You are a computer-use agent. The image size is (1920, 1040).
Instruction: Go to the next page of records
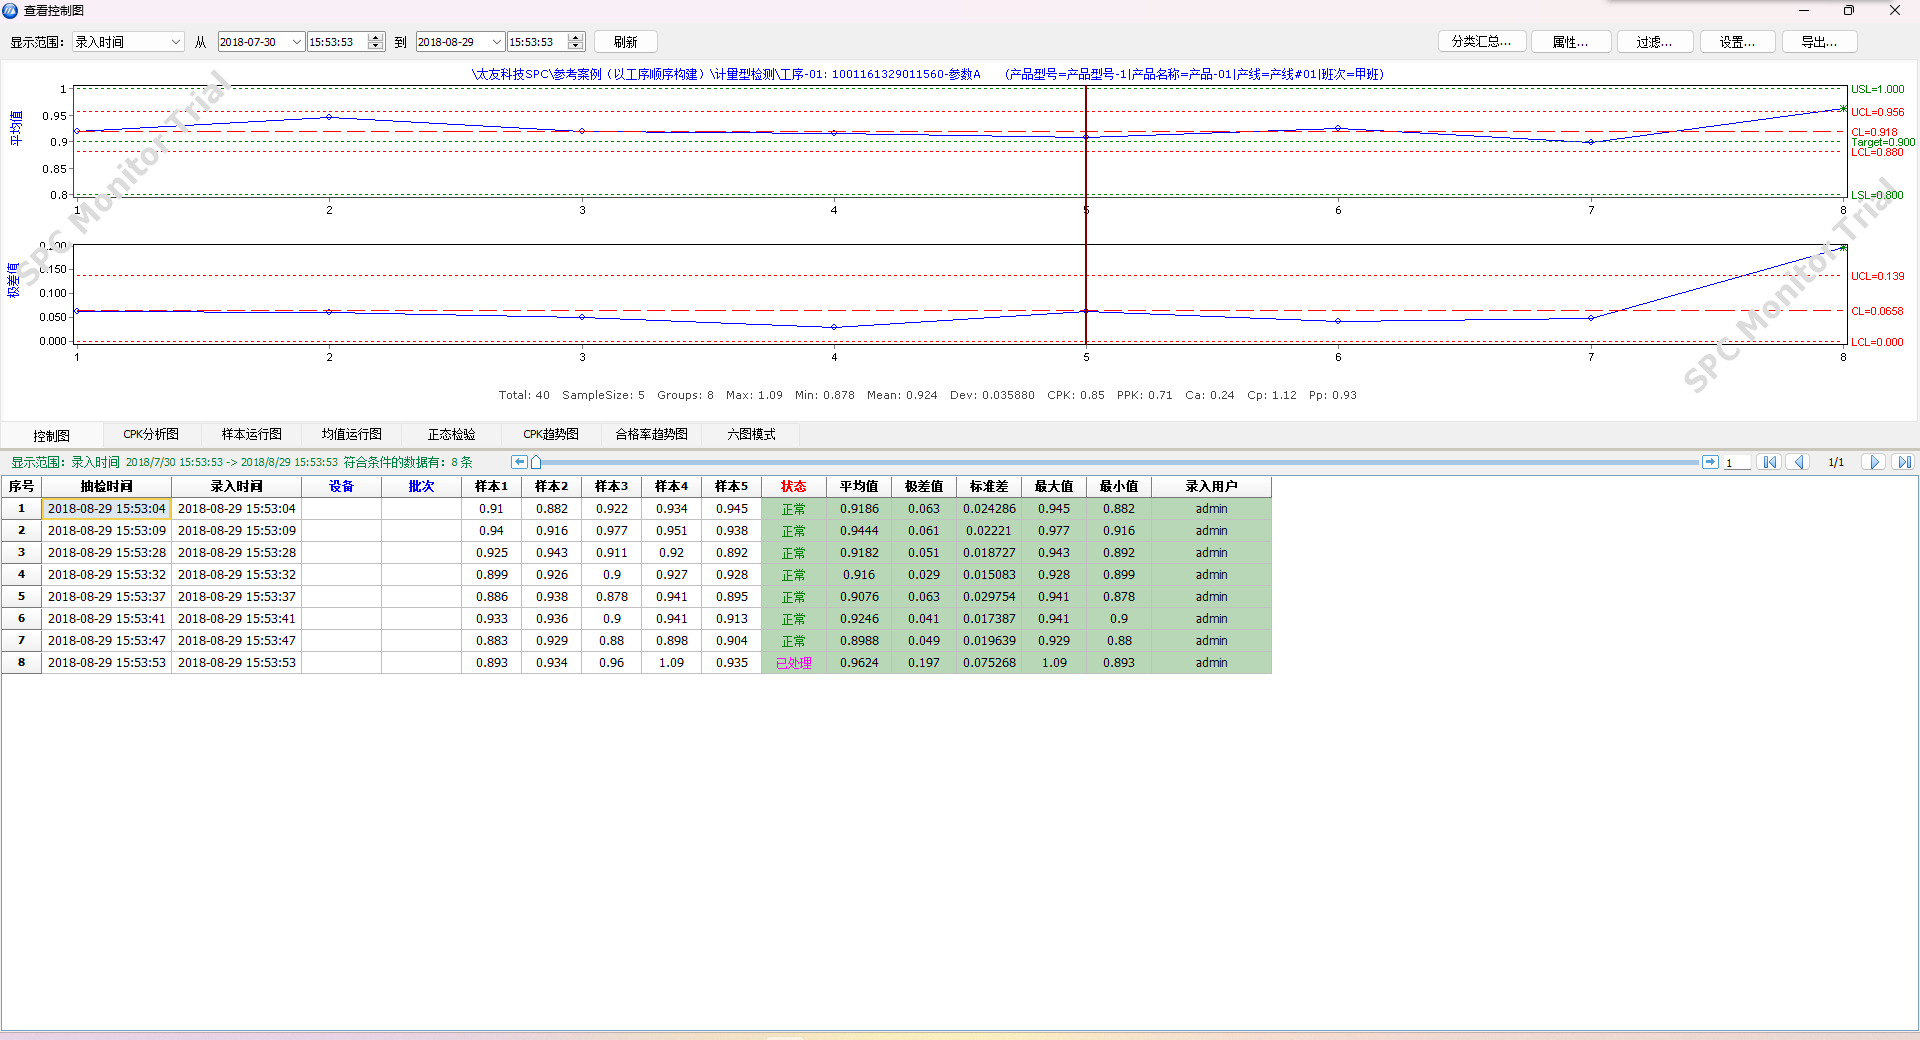(1874, 462)
